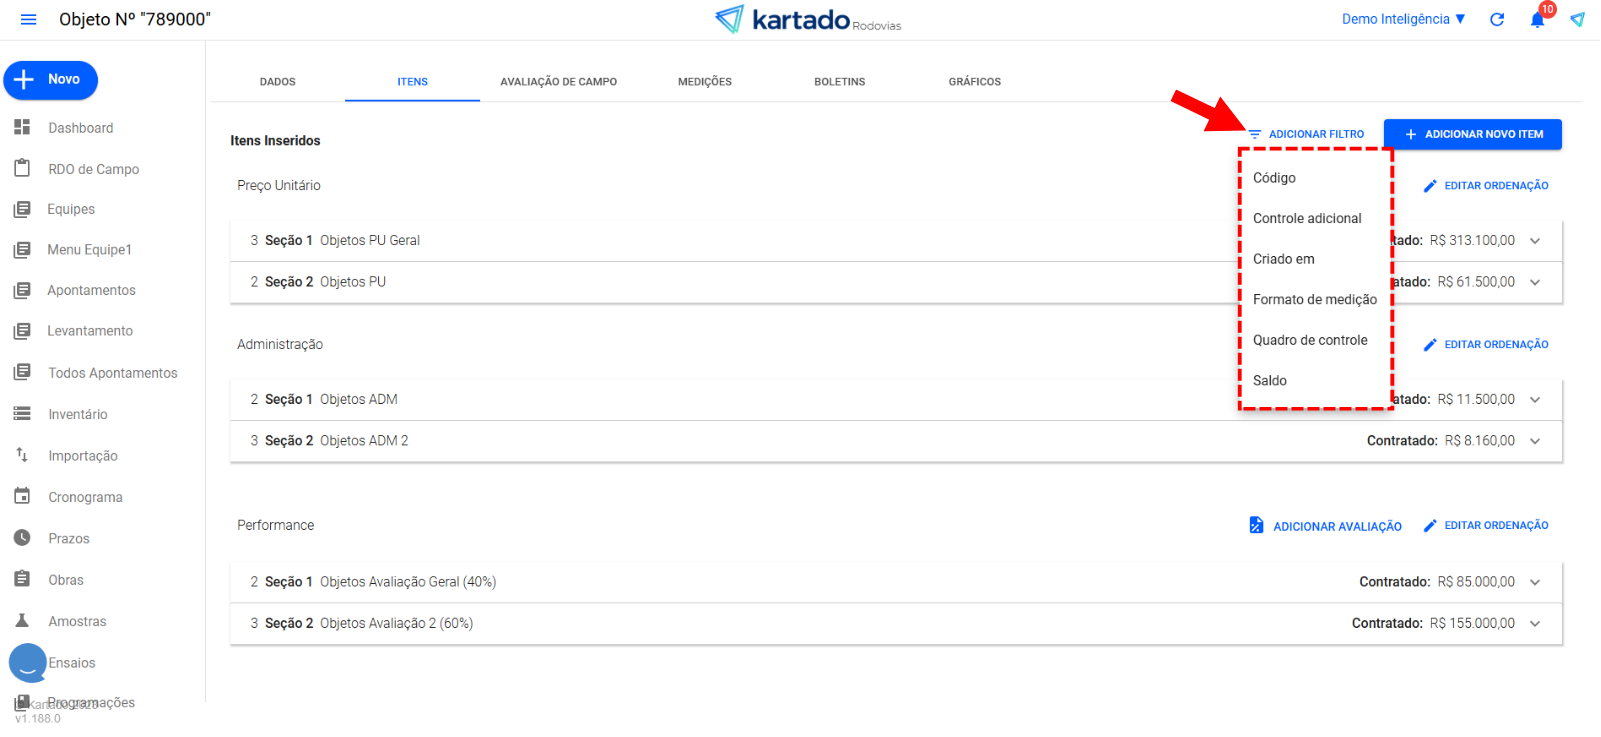Click the Adicionar Novo Item button
Viewport: 1601px width, 737px height.
pos(1472,134)
